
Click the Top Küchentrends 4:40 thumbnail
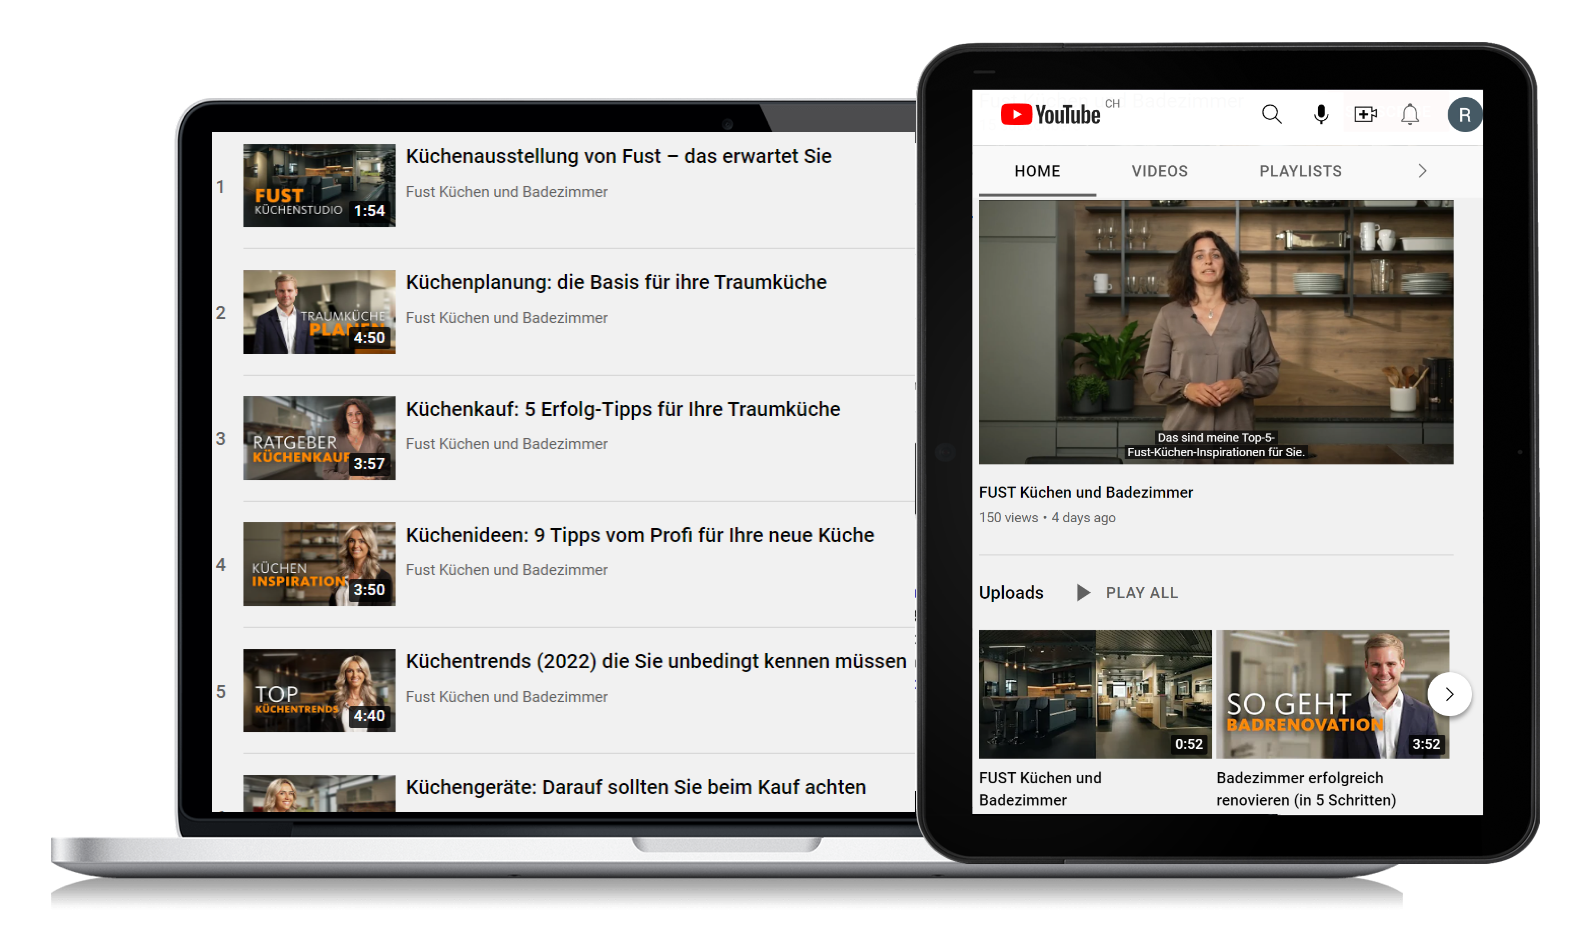[x=319, y=691]
